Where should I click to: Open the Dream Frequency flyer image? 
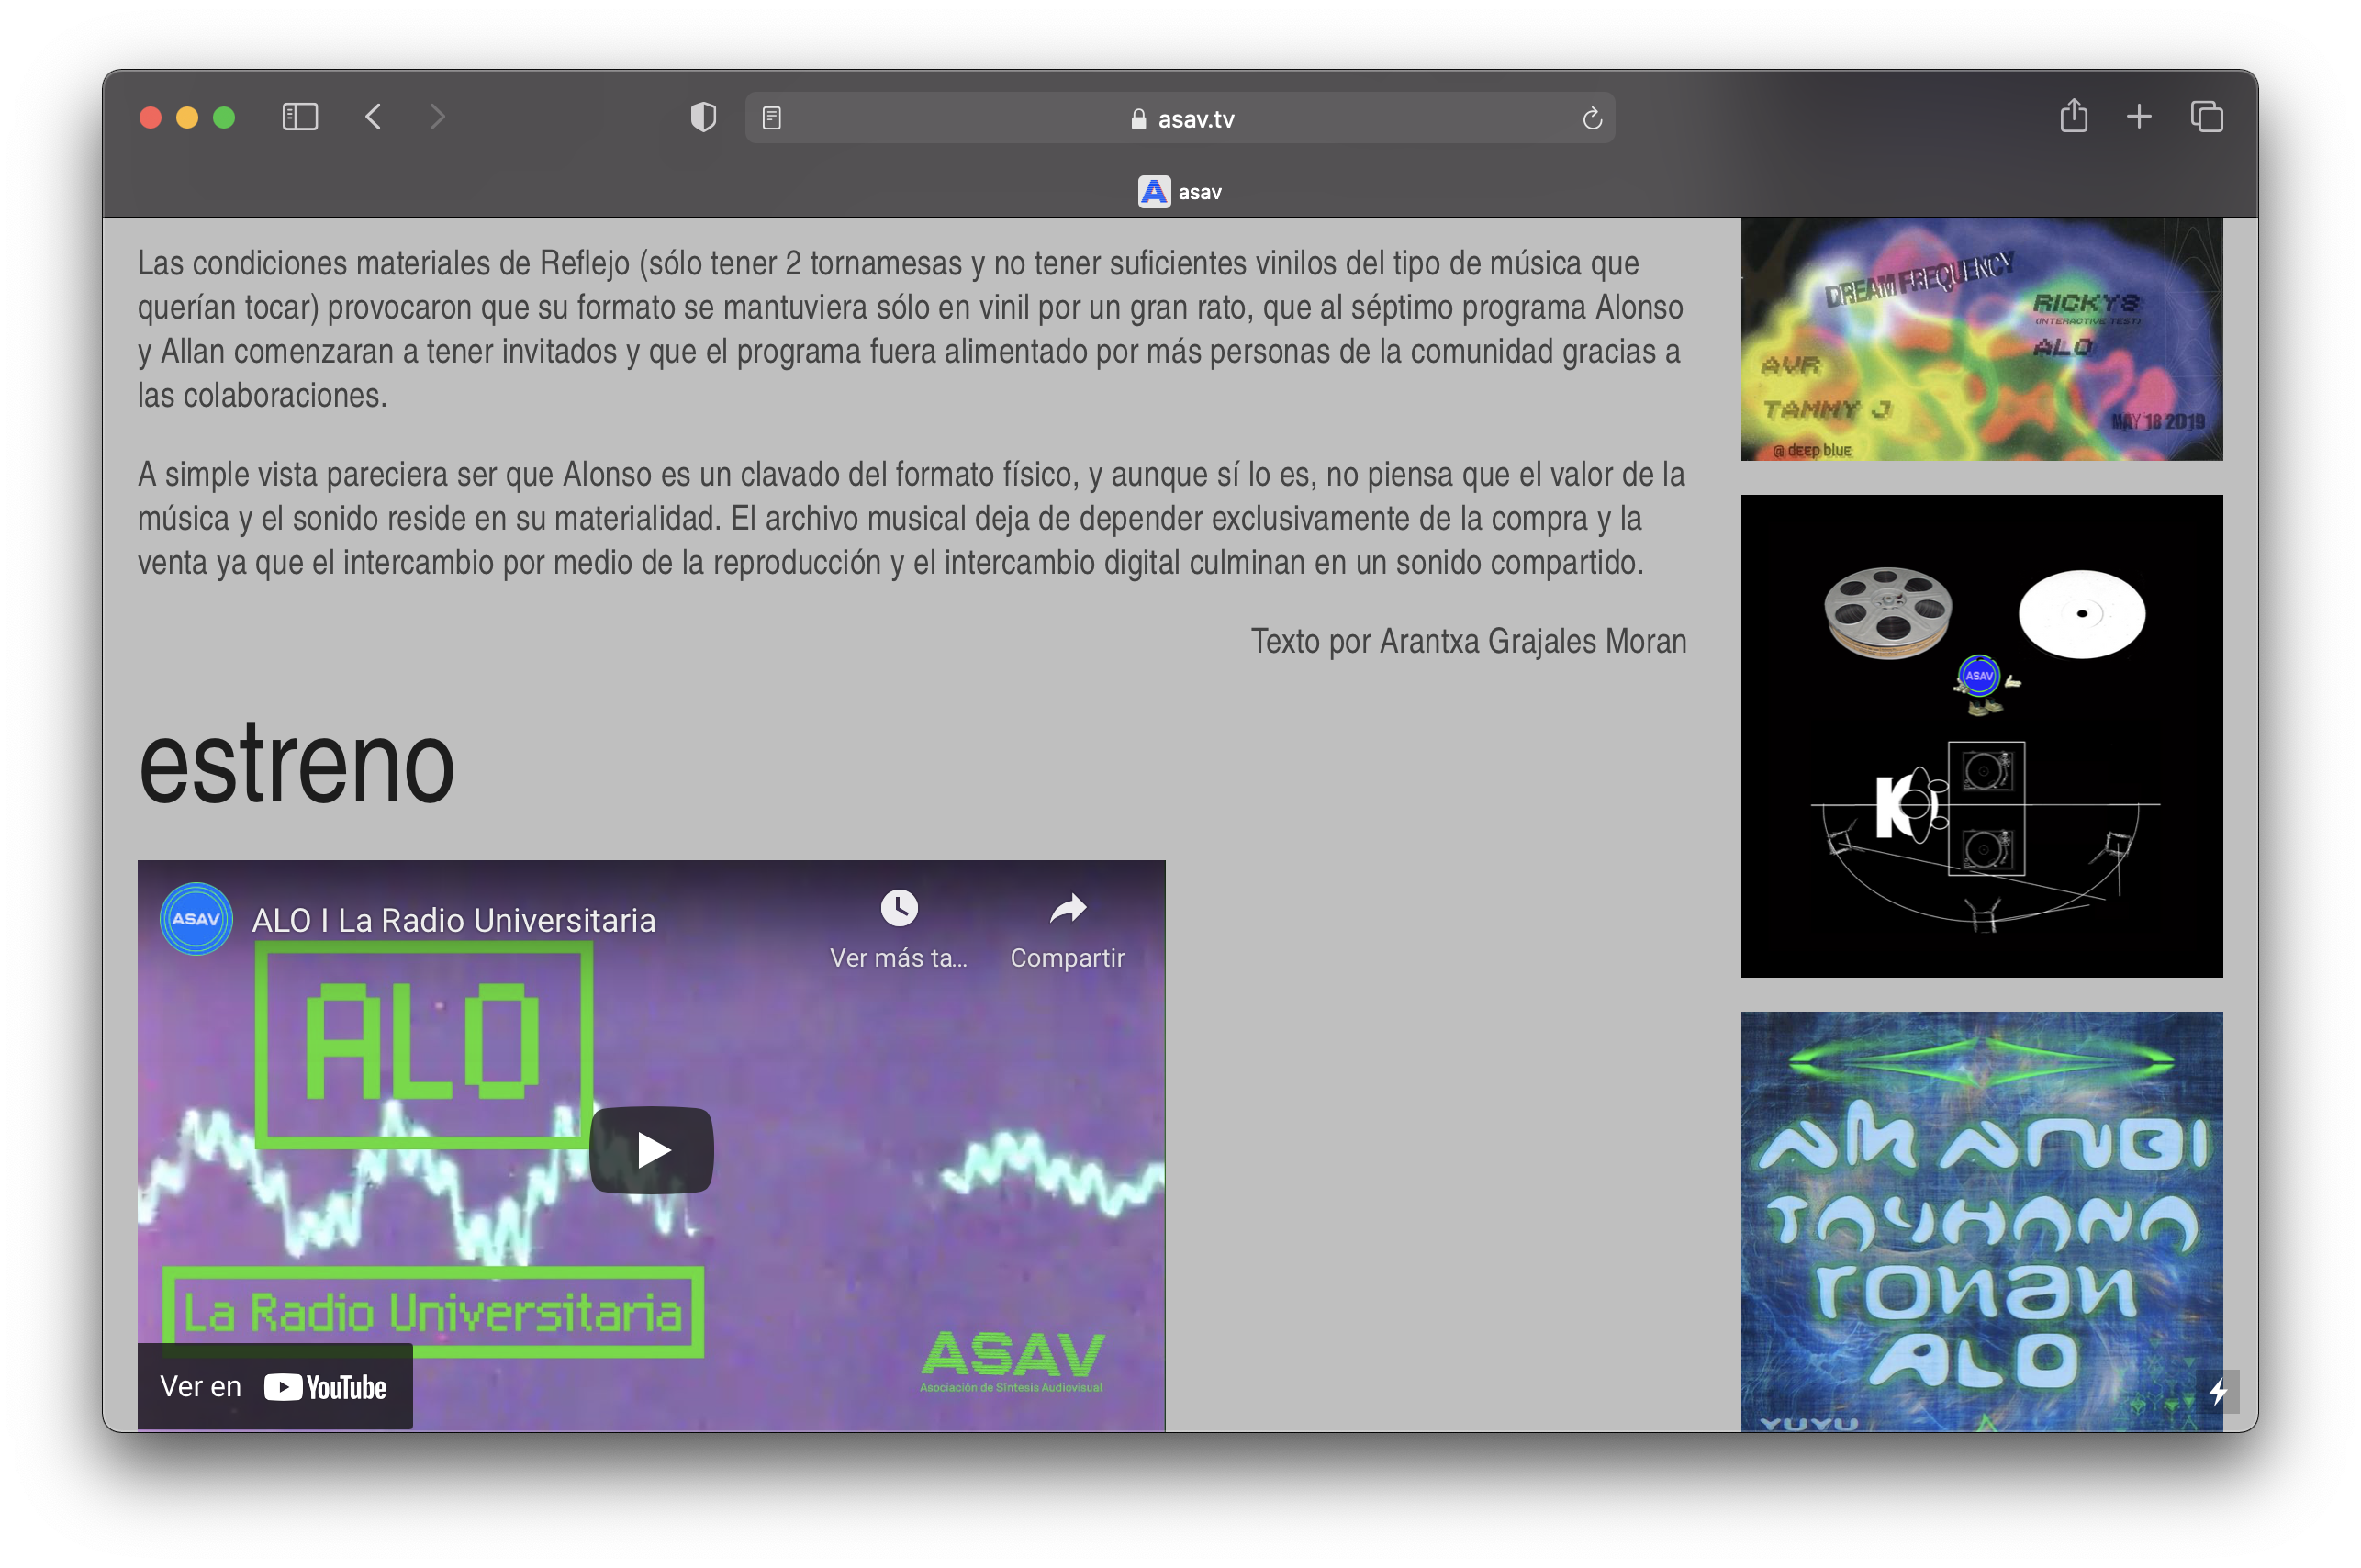(1981, 338)
